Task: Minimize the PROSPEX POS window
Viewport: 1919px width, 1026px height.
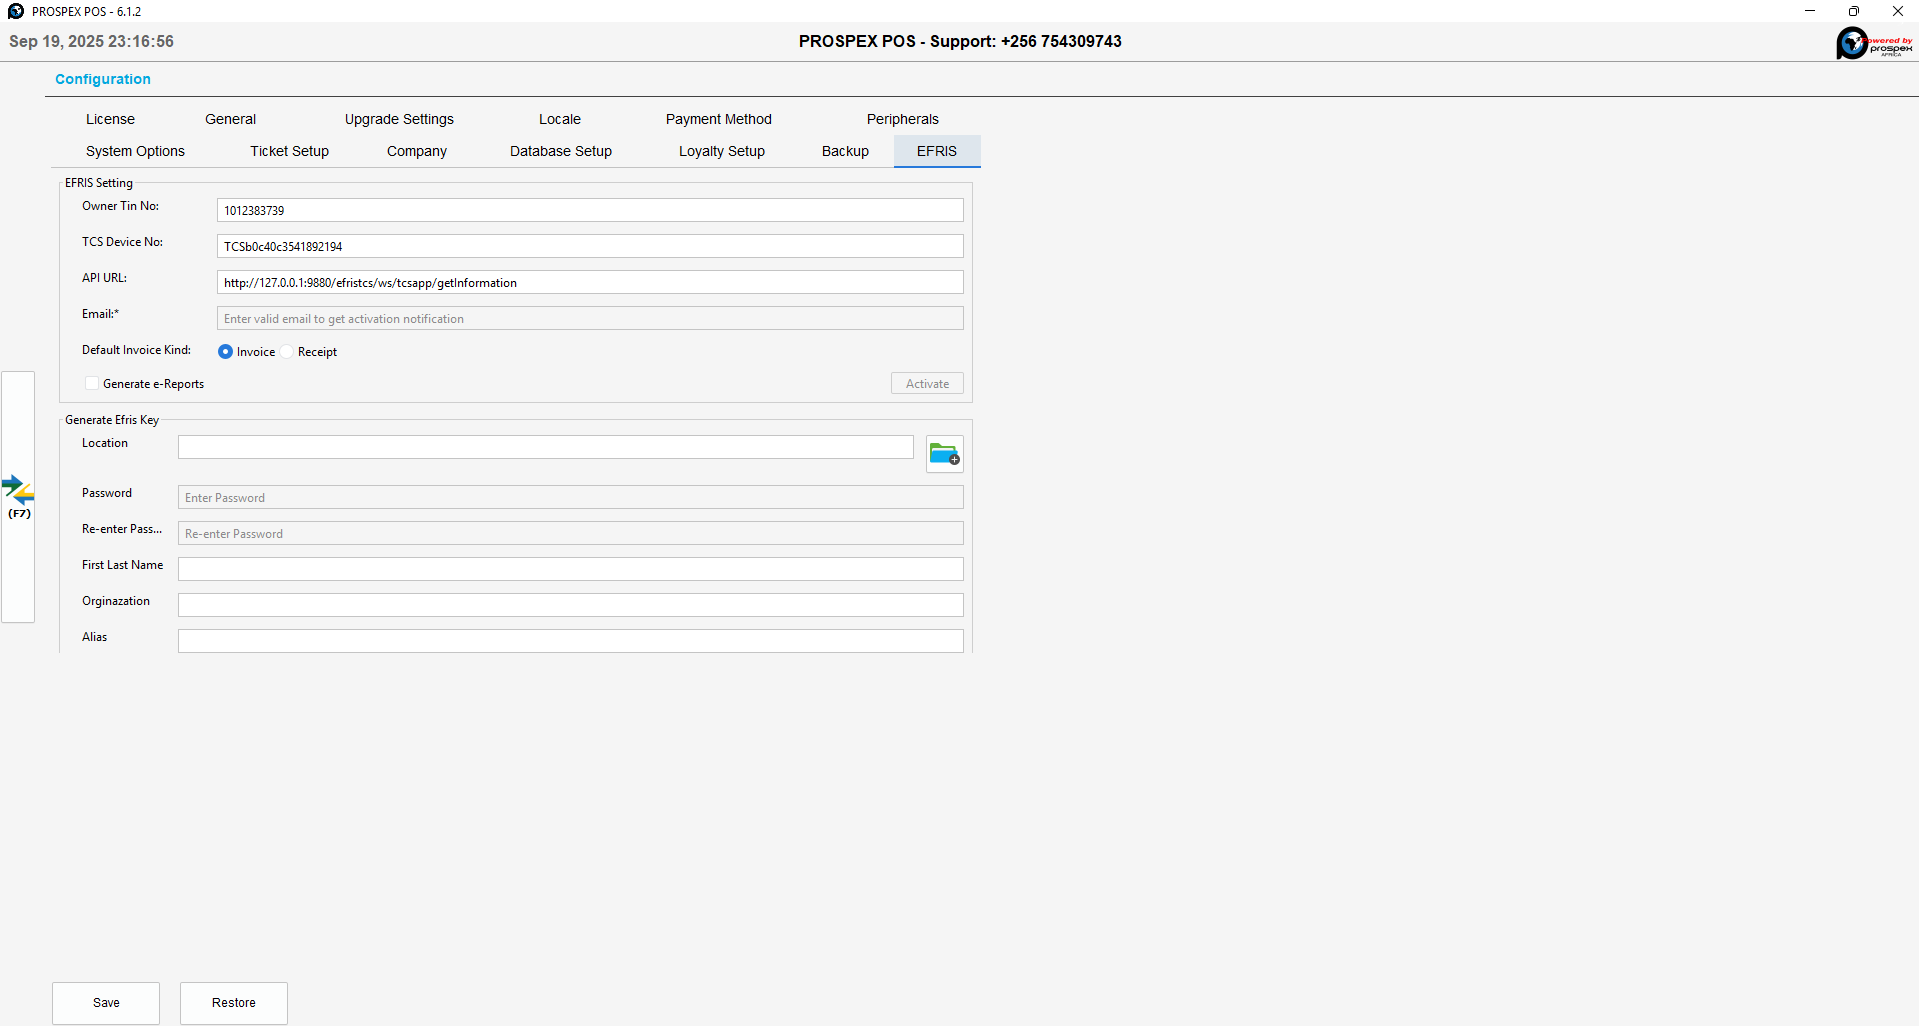Action: point(1810,11)
